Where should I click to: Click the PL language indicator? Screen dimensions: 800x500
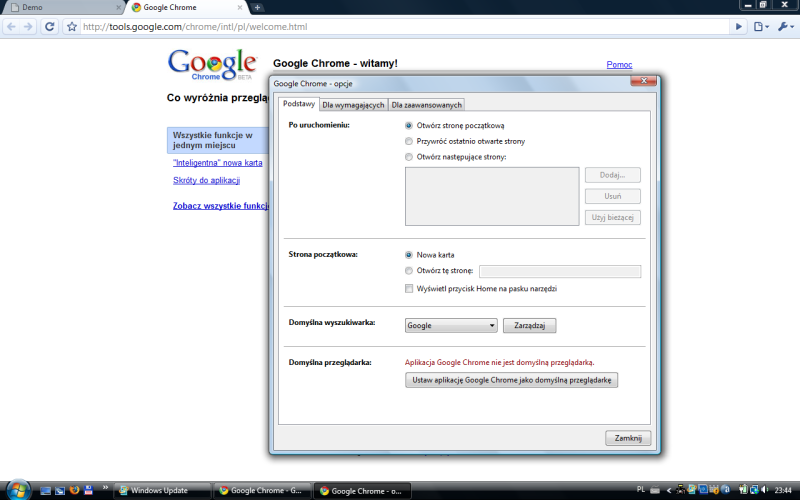click(x=641, y=489)
